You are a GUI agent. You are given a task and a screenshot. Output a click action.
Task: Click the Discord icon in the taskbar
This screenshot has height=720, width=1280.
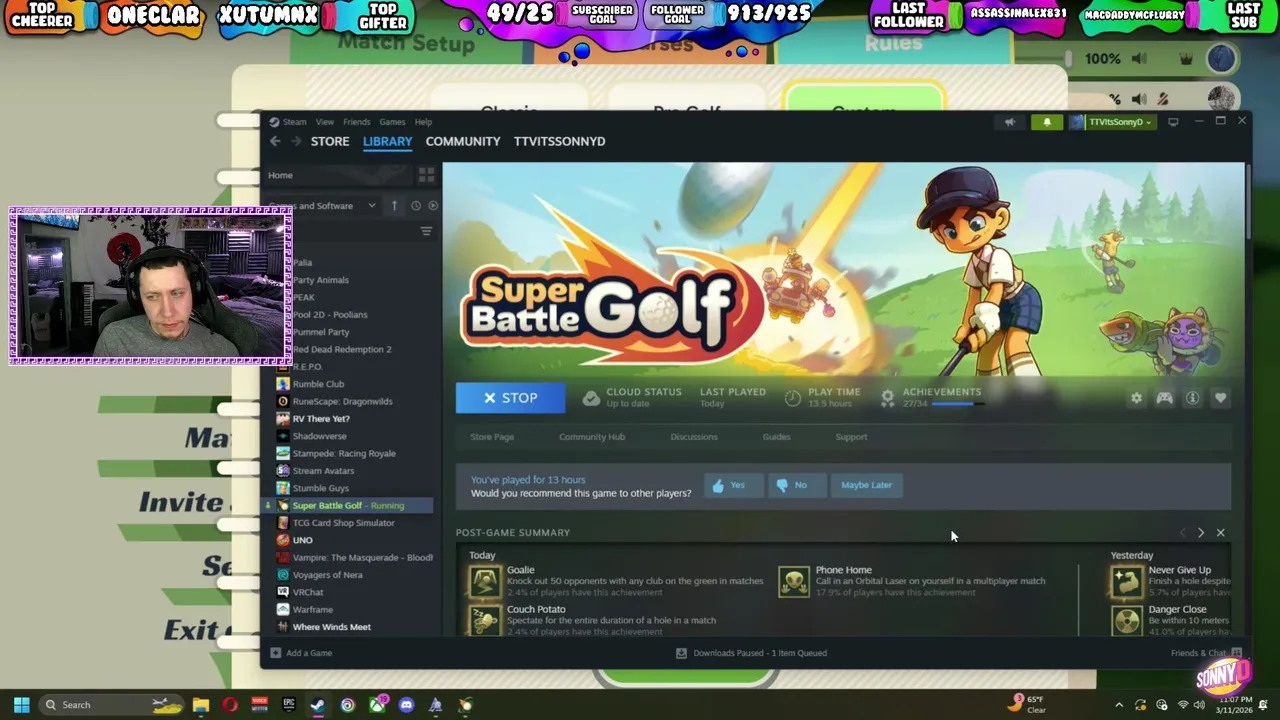[x=406, y=705]
